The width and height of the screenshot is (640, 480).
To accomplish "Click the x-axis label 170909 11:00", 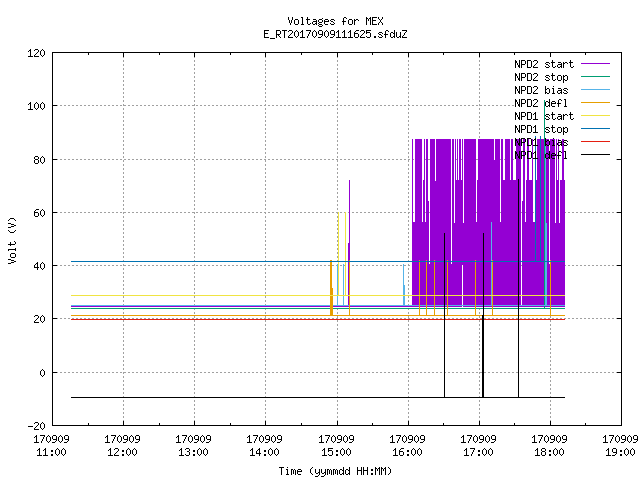I will tap(51, 446).
